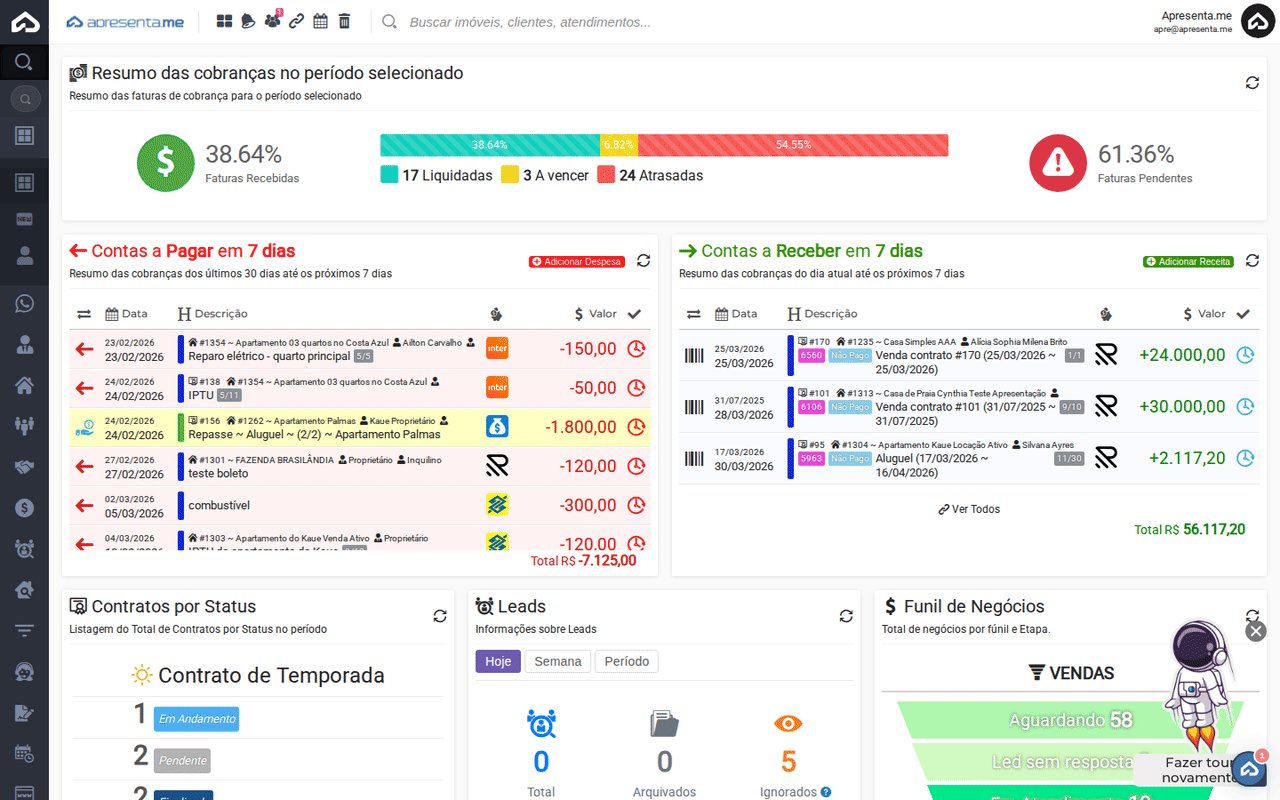Expand the funnel filter icon in sidebar
The image size is (1280, 800).
[24, 630]
